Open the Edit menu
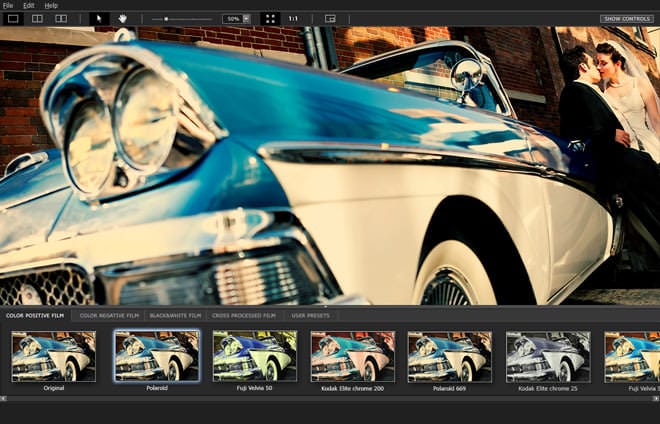This screenshot has height=424, width=660. point(28,5)
